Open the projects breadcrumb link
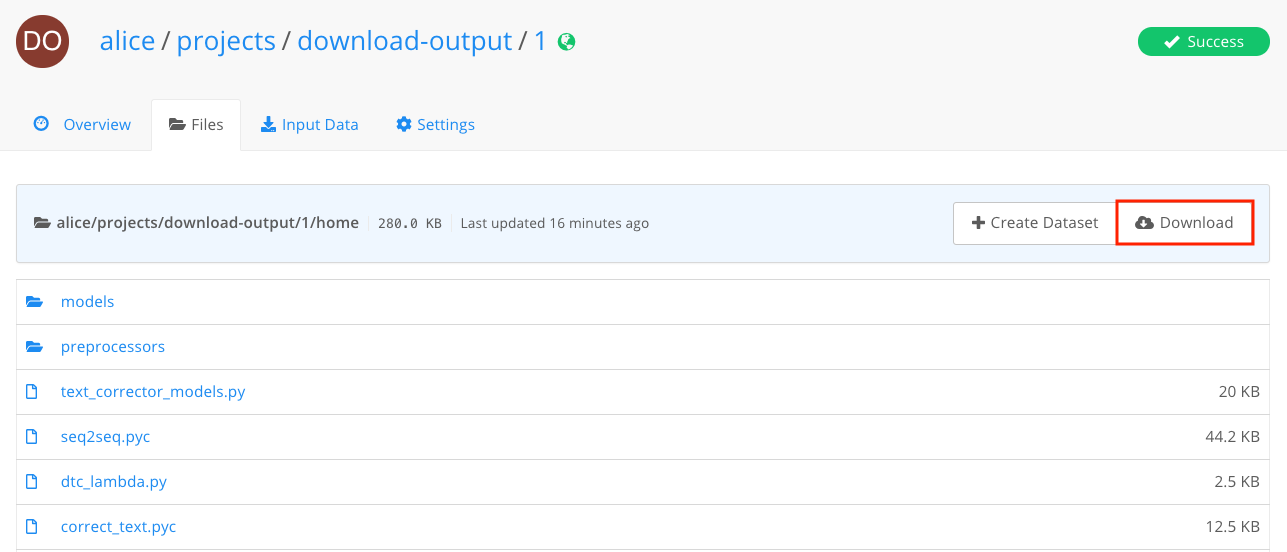The image size is (1287, 552). (226, 41)
